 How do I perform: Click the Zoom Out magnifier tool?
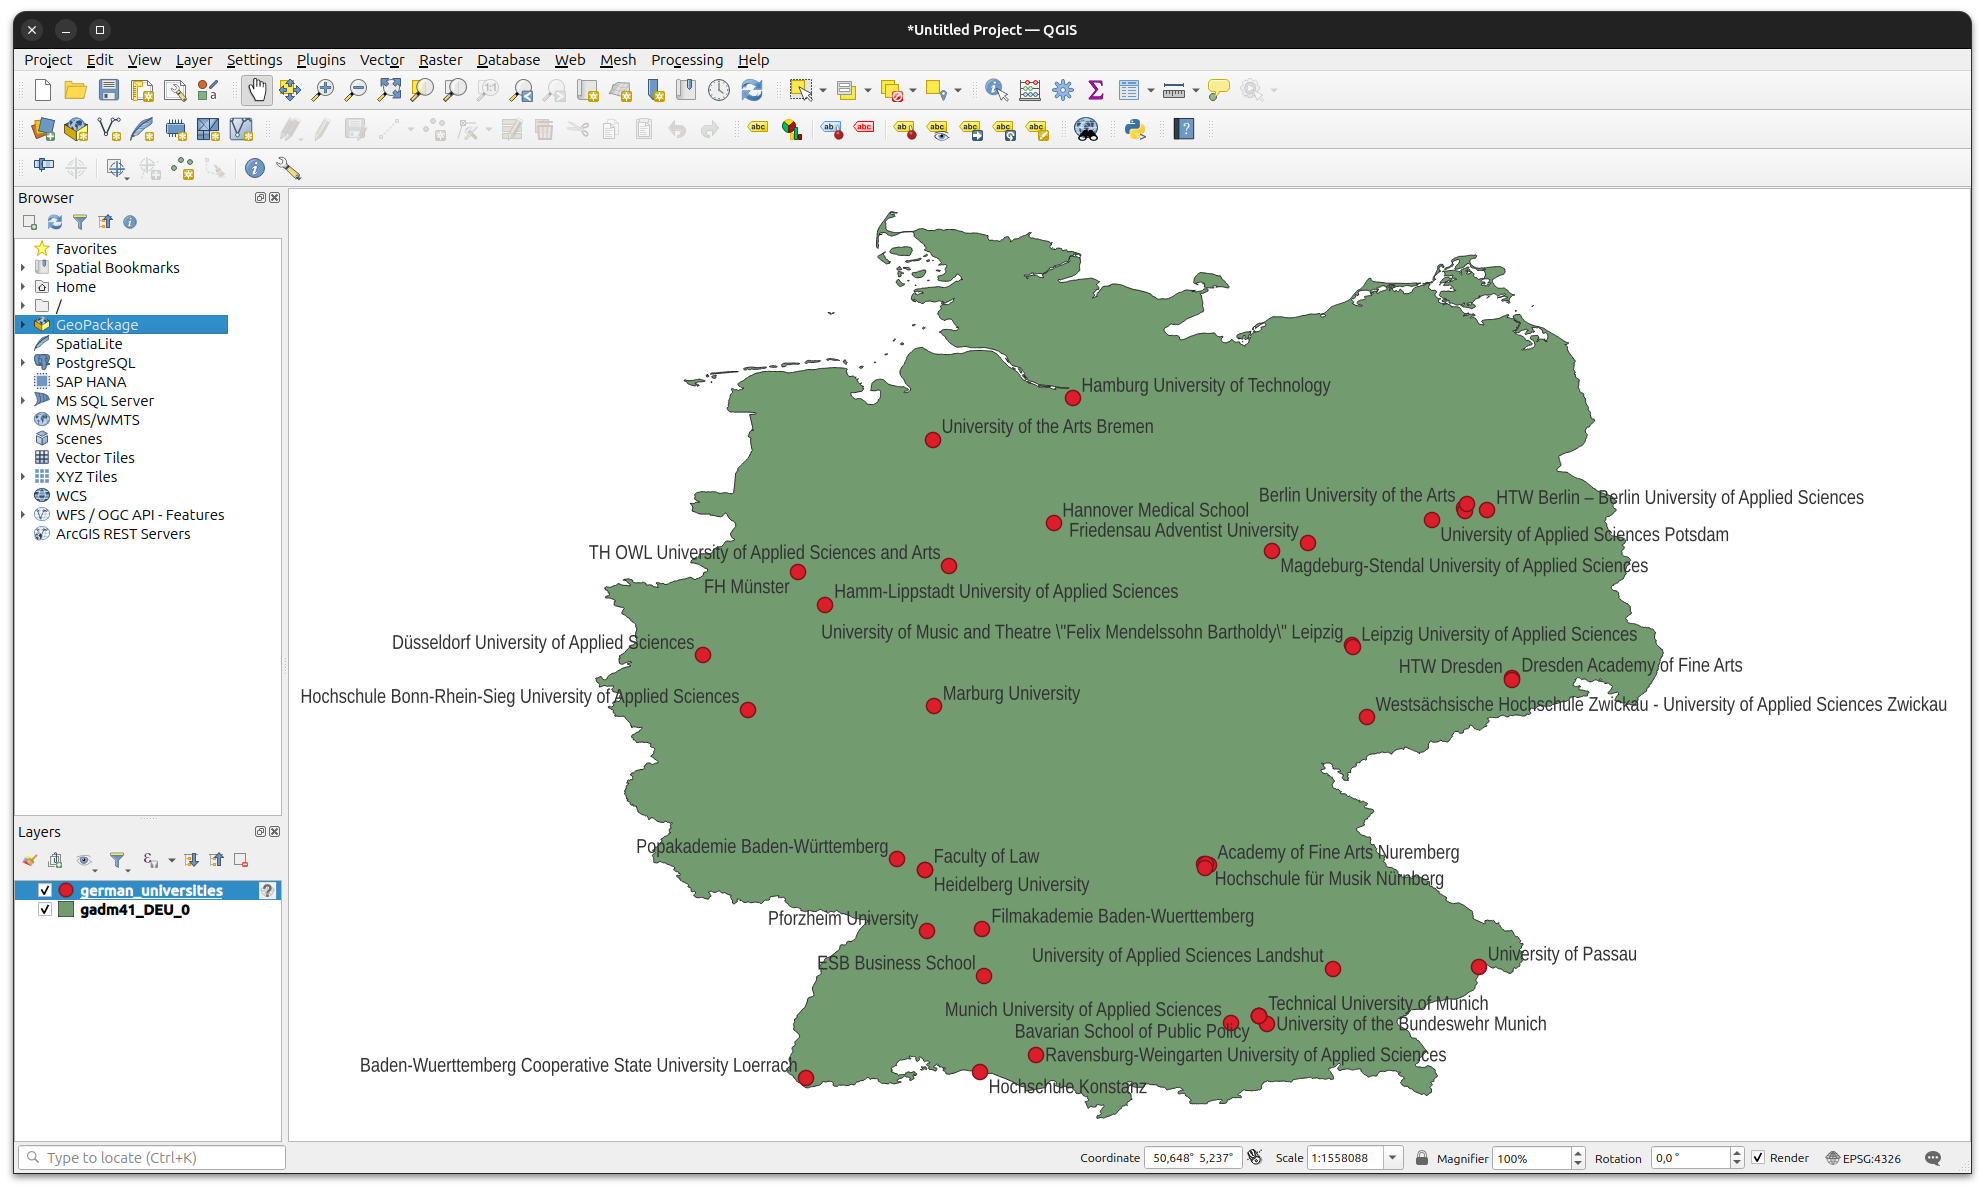[x=356, y=90]
